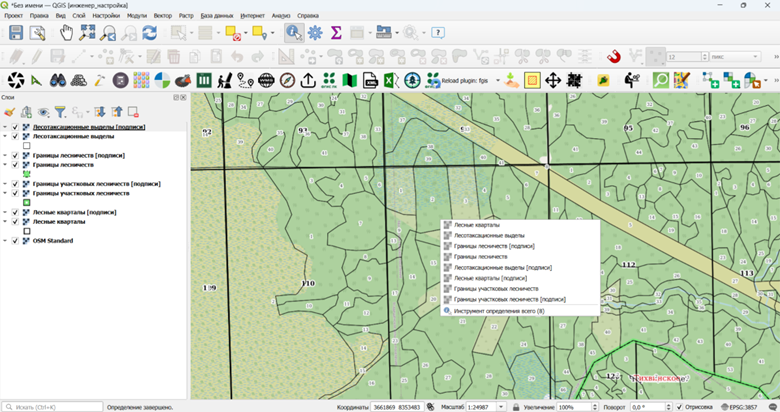
Task: Choose Лесотаксационные выделы in popup menu
Action: (489, 235)
